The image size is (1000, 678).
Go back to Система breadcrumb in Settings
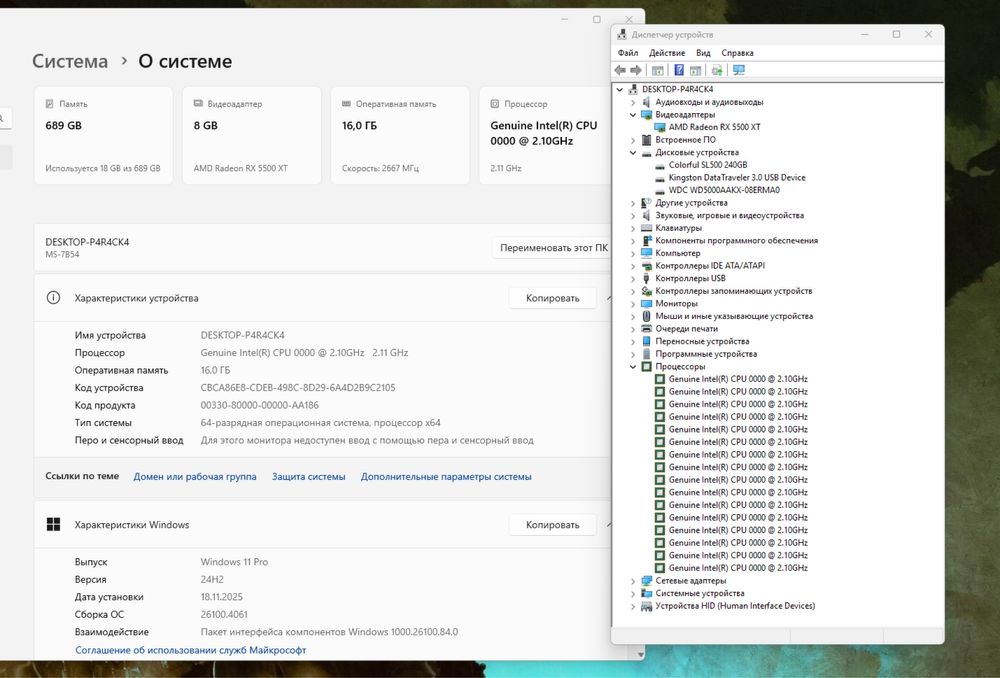point(70,61)
